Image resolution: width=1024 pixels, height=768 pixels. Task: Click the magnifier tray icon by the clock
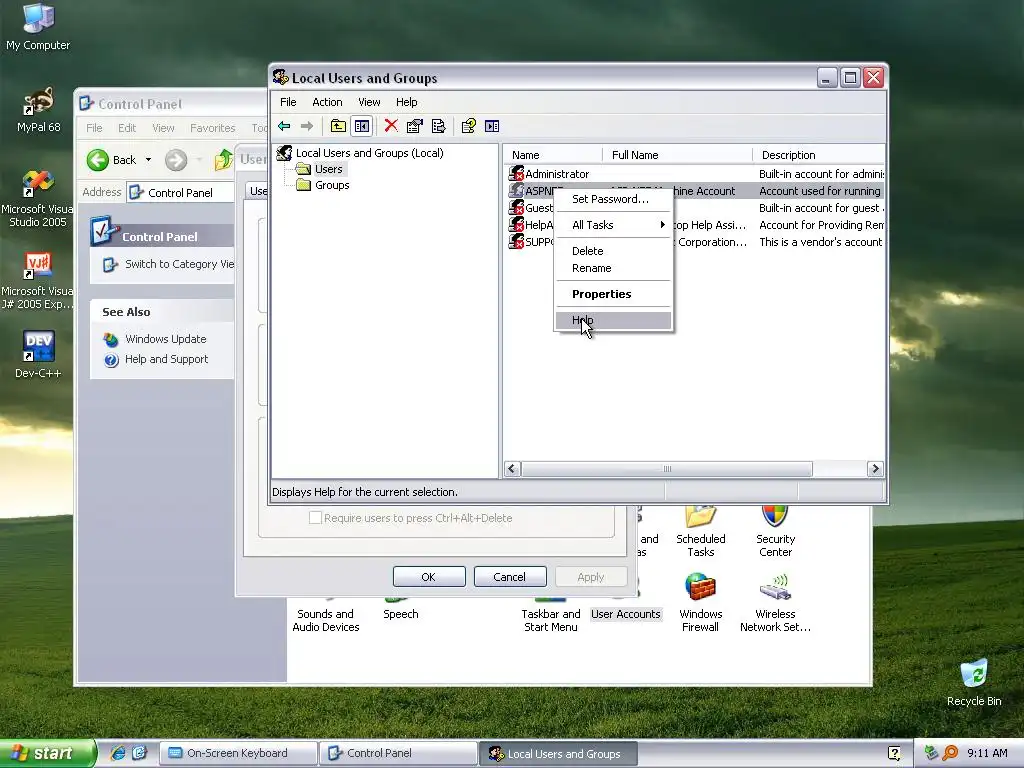(950, 753)
